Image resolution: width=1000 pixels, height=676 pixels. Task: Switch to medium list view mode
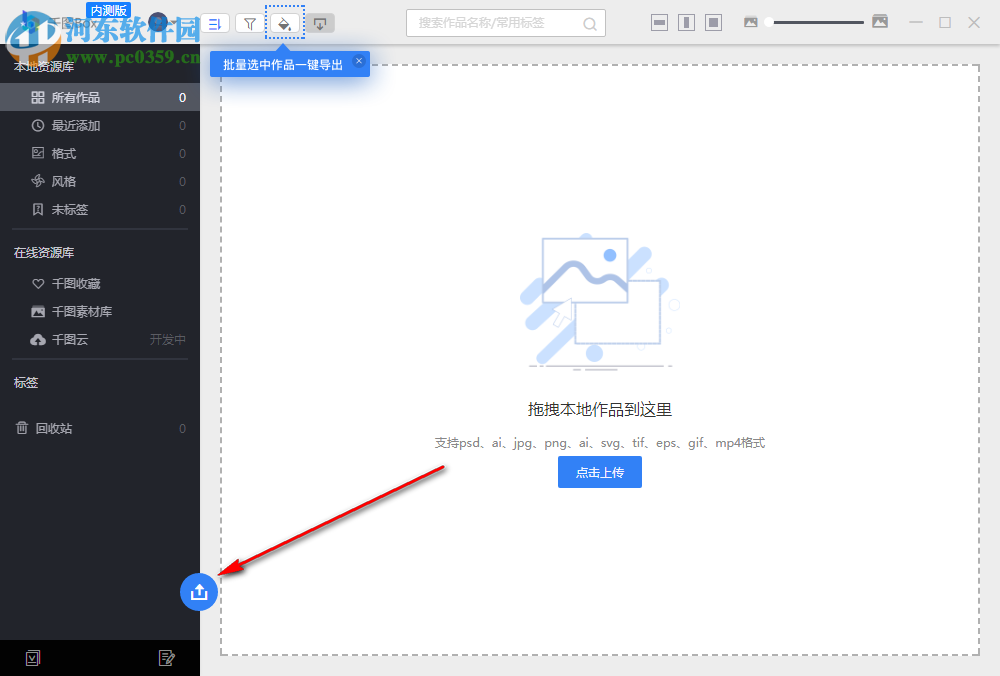click(x=688, y=21)
